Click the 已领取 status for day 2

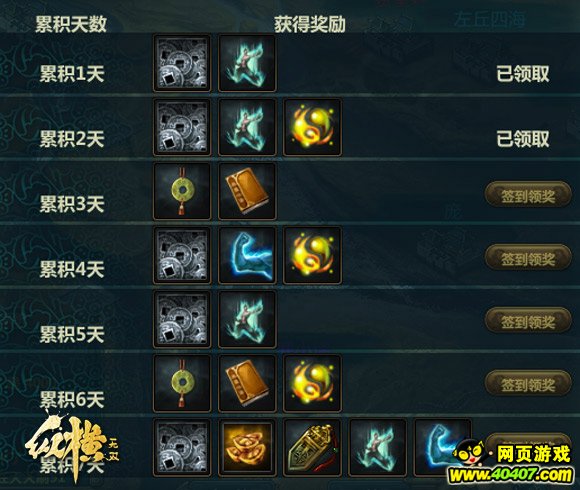[x=523, y=139]
